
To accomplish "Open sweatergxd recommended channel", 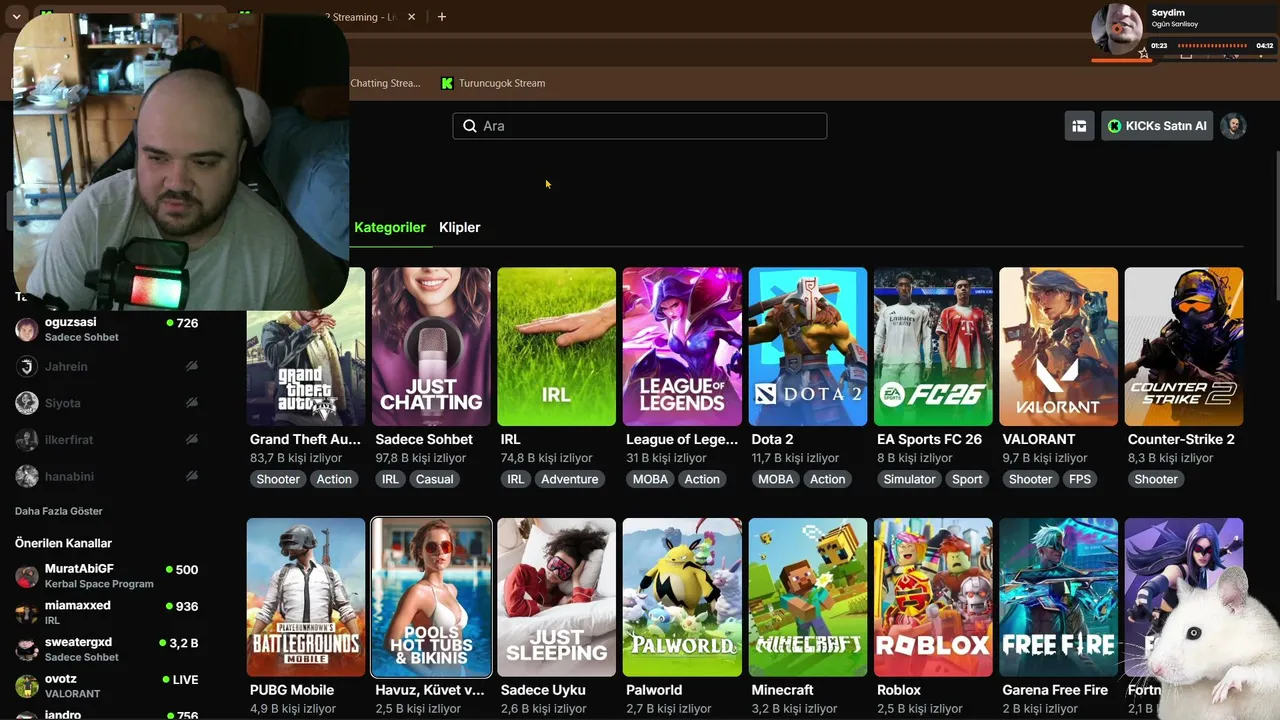I will click(x=107, y=649).
